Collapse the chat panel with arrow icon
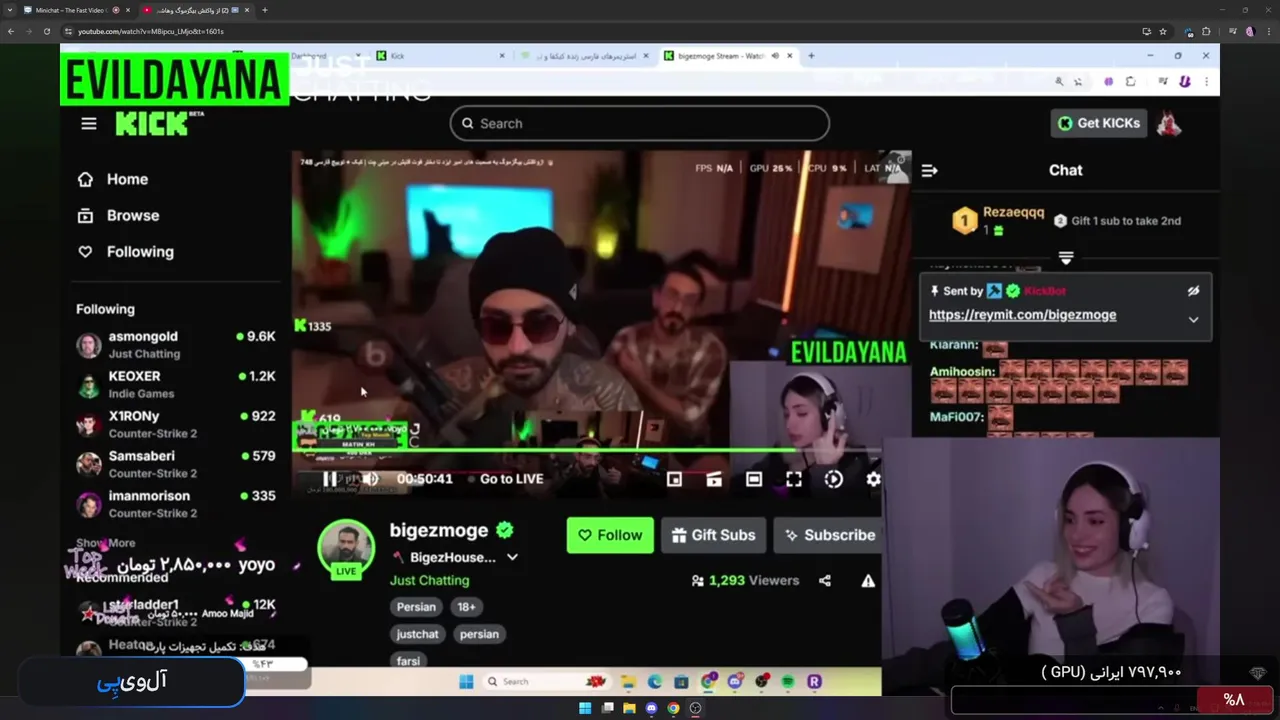Screen dimensions: 1280x720 click(929, 170)
